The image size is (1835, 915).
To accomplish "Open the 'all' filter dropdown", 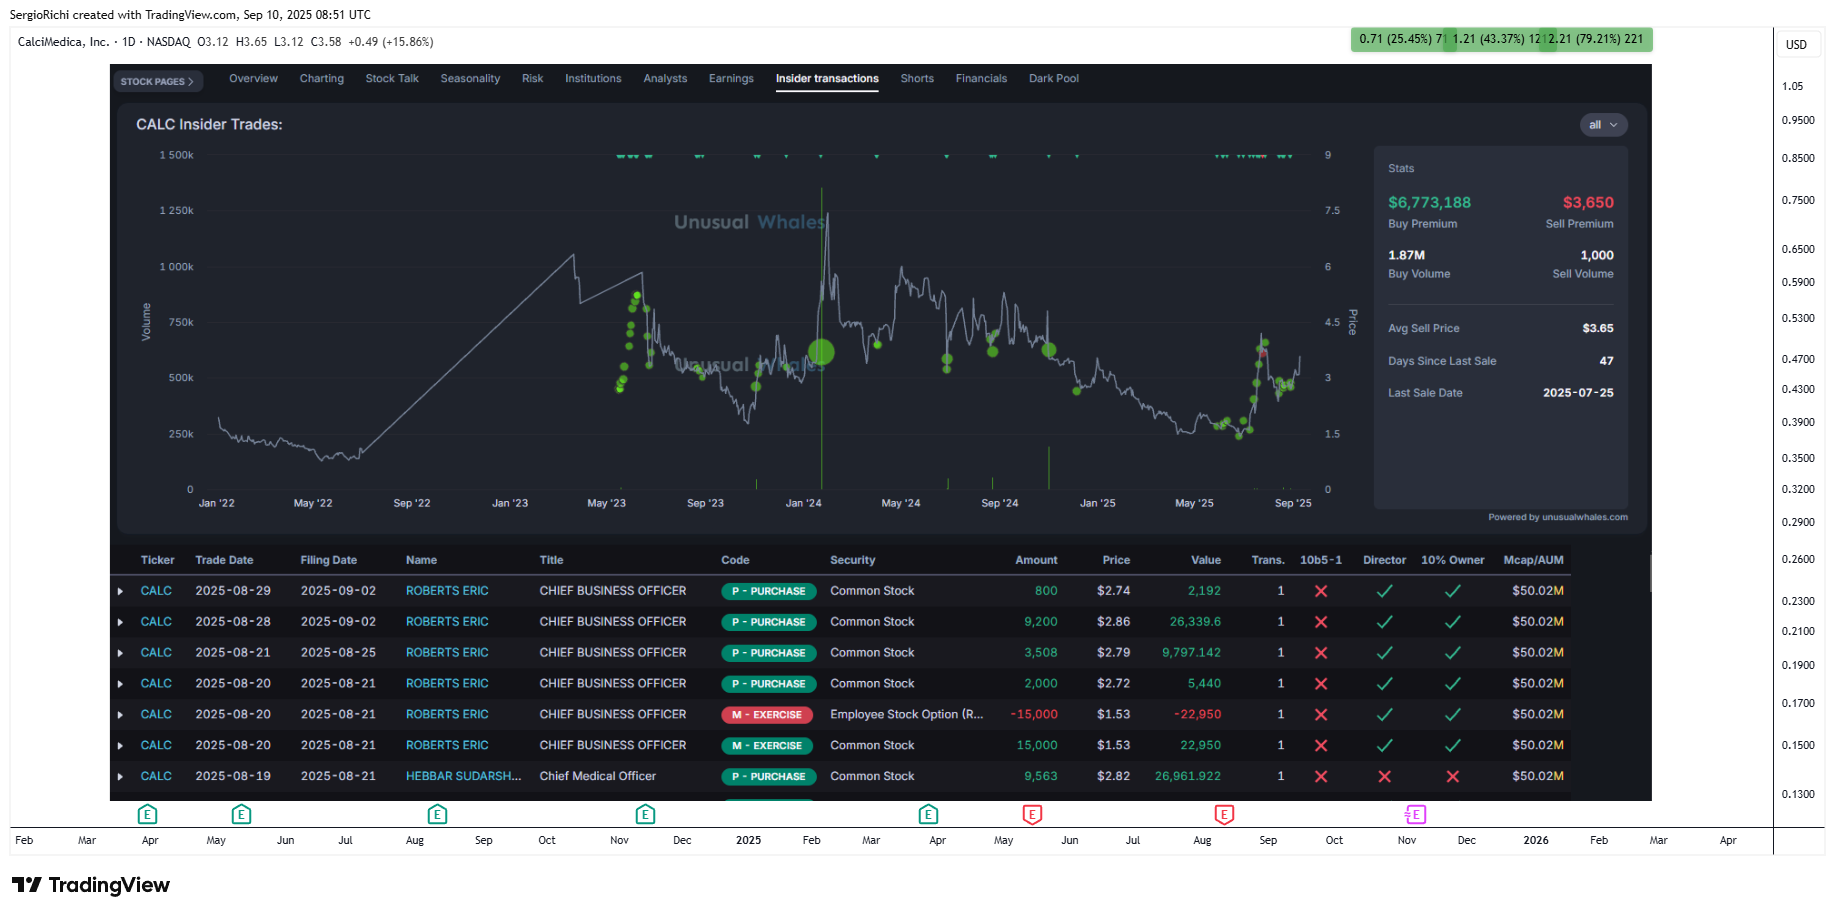I will coord(1603,125).
